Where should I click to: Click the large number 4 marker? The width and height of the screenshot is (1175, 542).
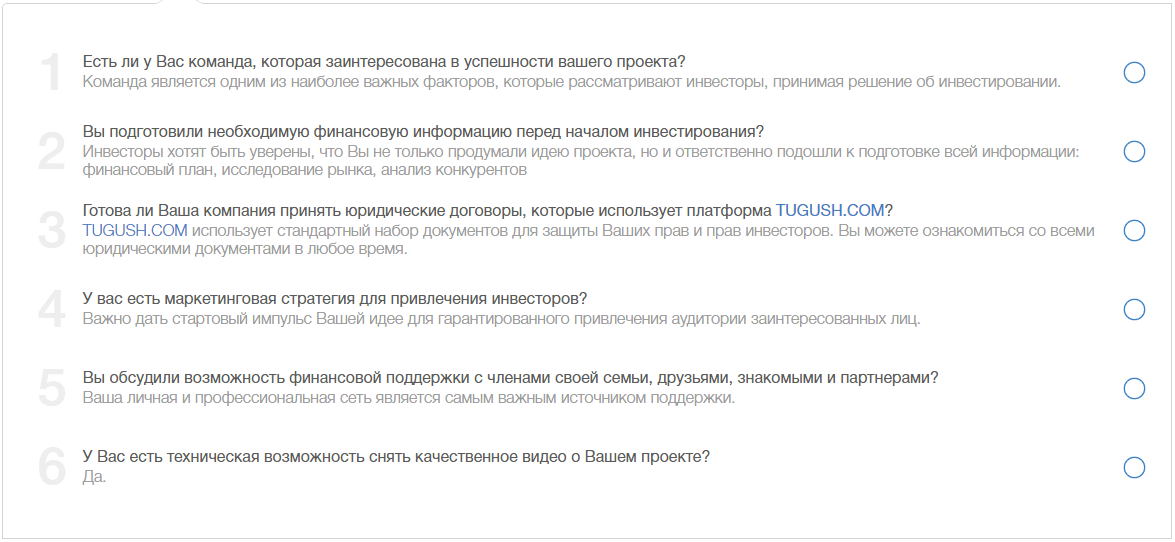click(52, 310)
